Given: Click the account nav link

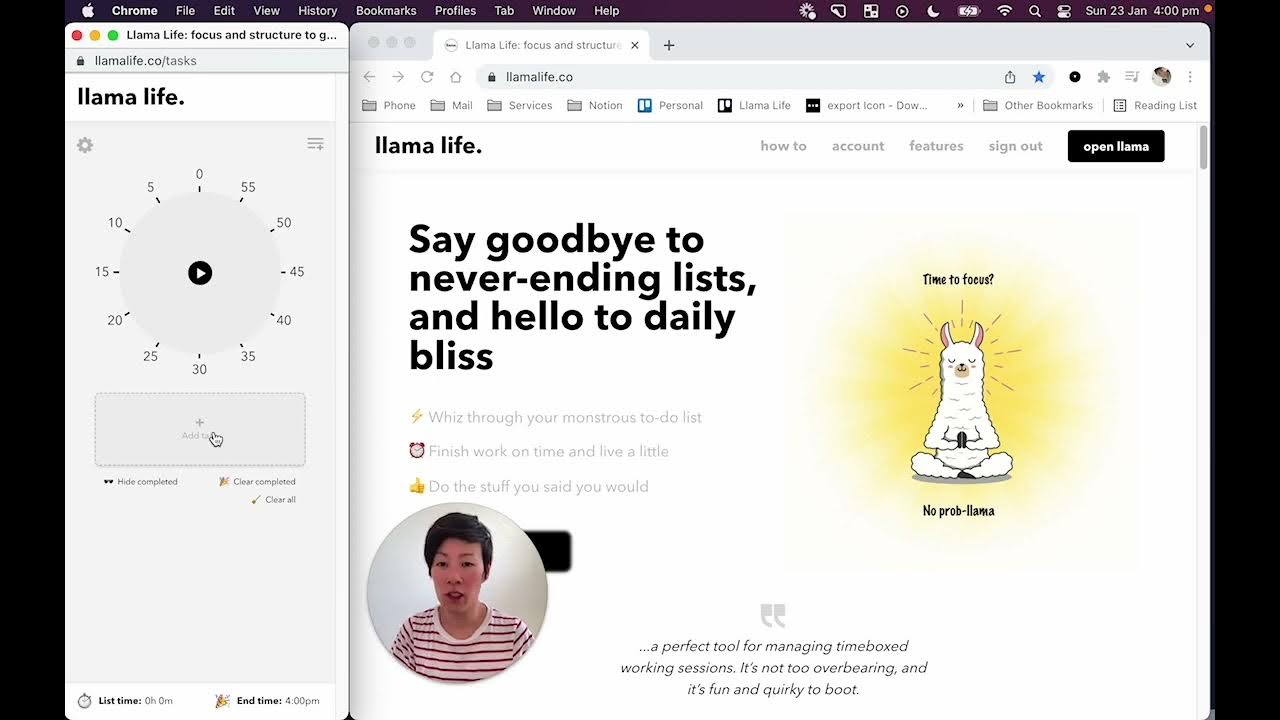Looking at the screenshot, I should pos(858,146).
